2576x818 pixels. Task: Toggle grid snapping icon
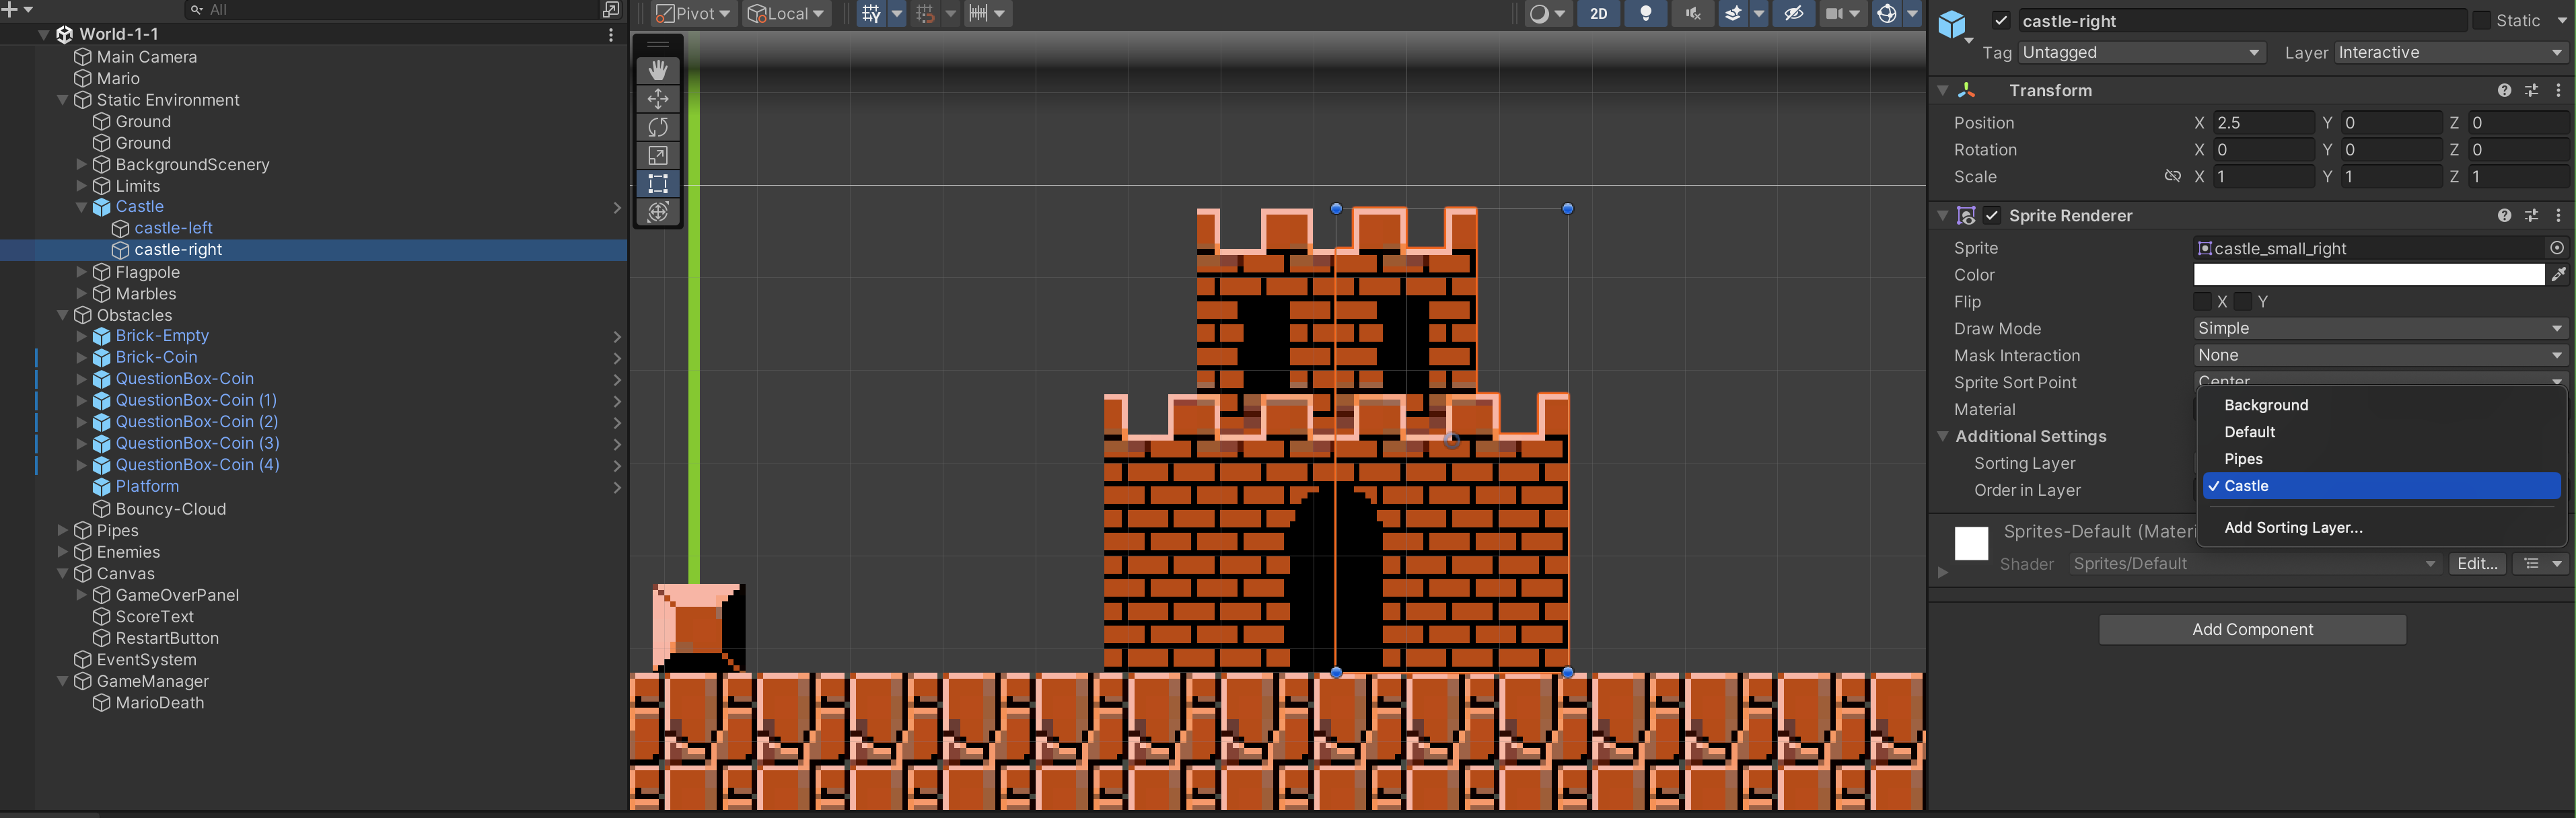point(871,13)
